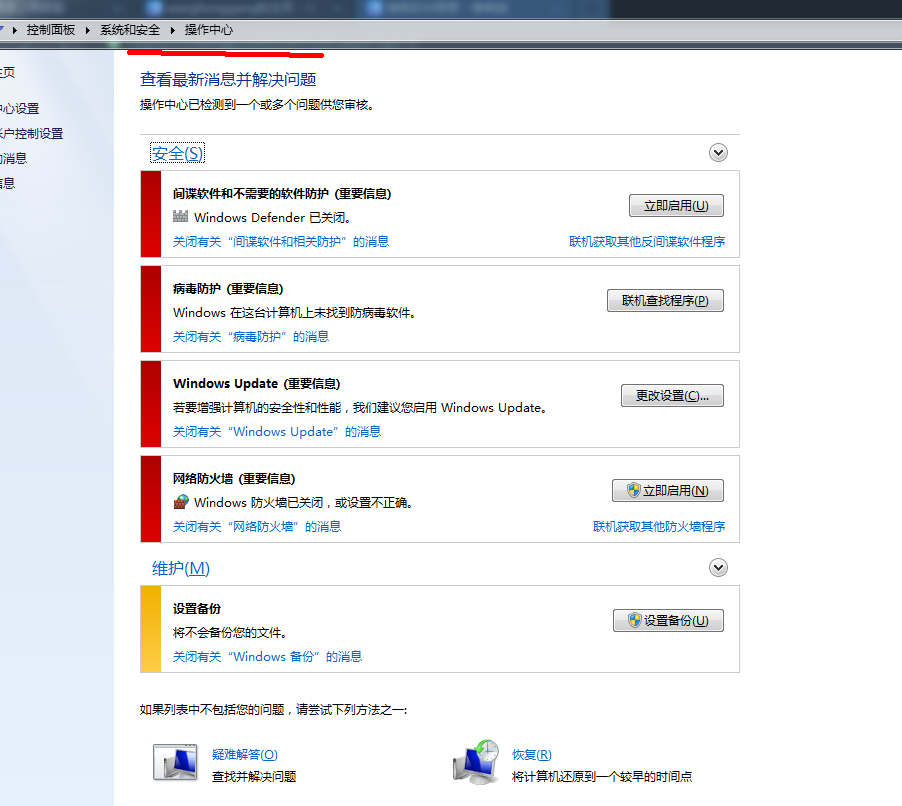902x806 pixels.
Task: Click 查看最新消息并解决问题 page title
Action: tap(228, 79)
